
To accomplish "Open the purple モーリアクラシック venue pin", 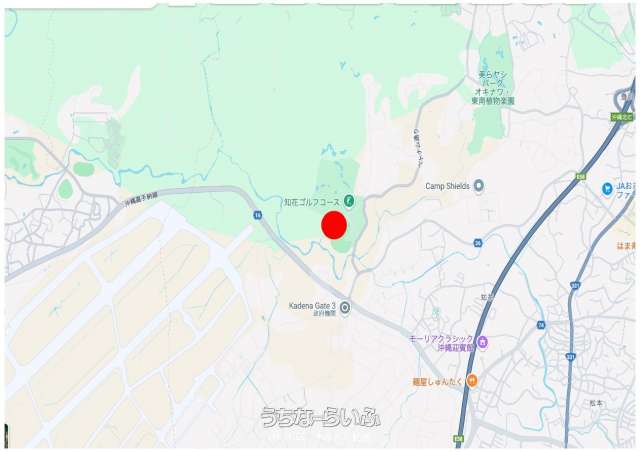I will [x=482, y=341].
